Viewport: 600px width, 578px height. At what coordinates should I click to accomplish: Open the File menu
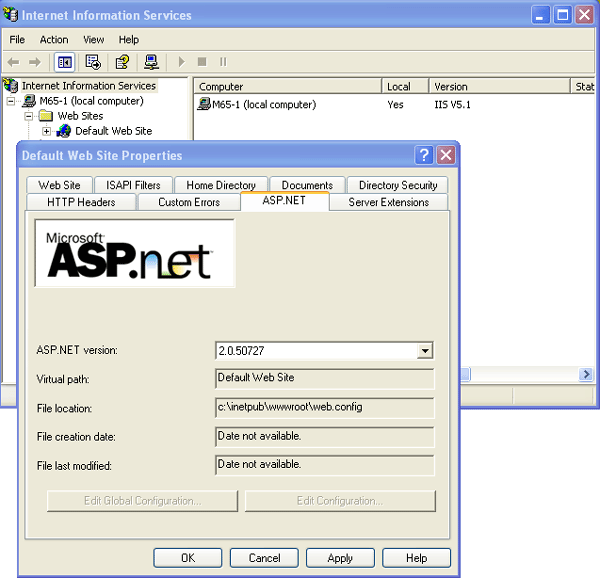pos(17,40)
